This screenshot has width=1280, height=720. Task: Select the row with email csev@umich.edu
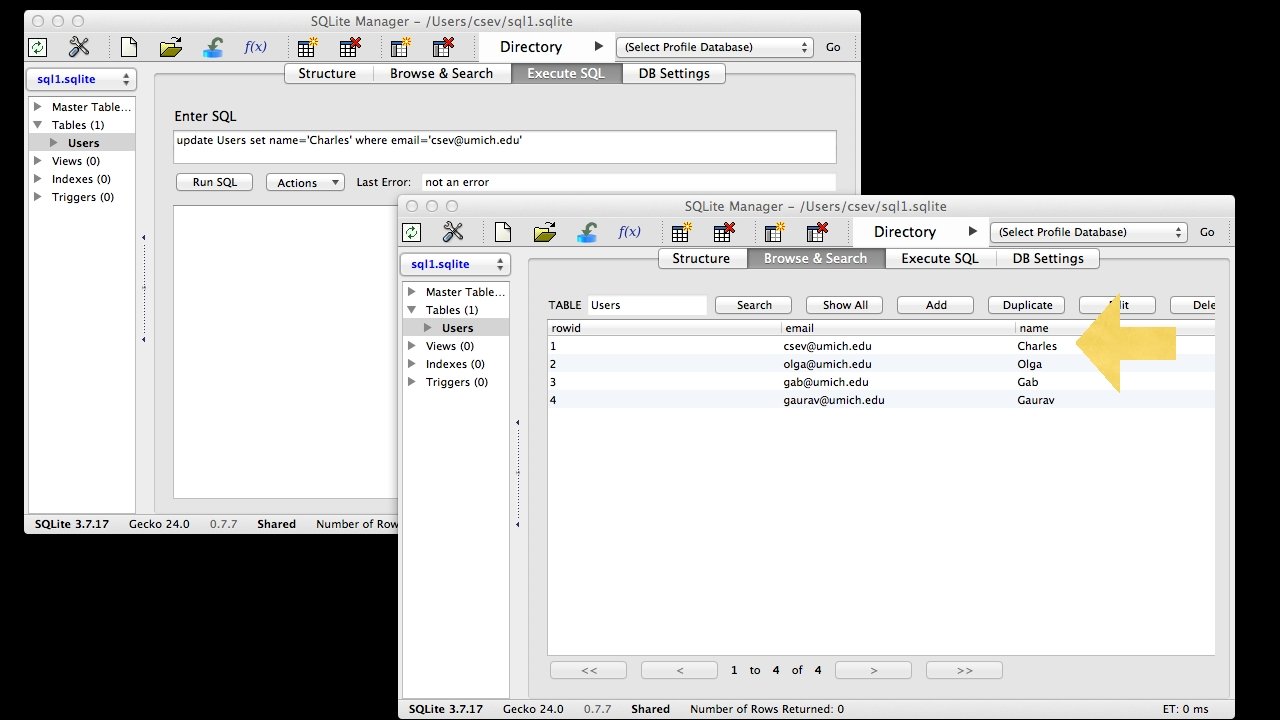(881, 346)
